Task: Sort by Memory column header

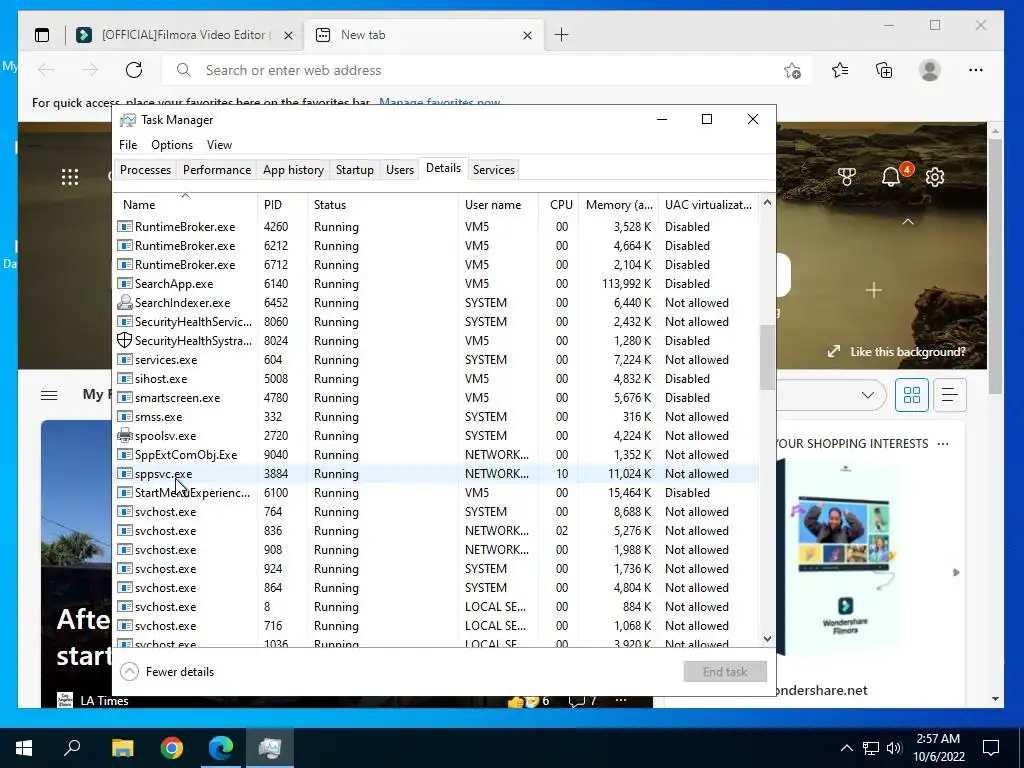Action: (x=618, y=204)
